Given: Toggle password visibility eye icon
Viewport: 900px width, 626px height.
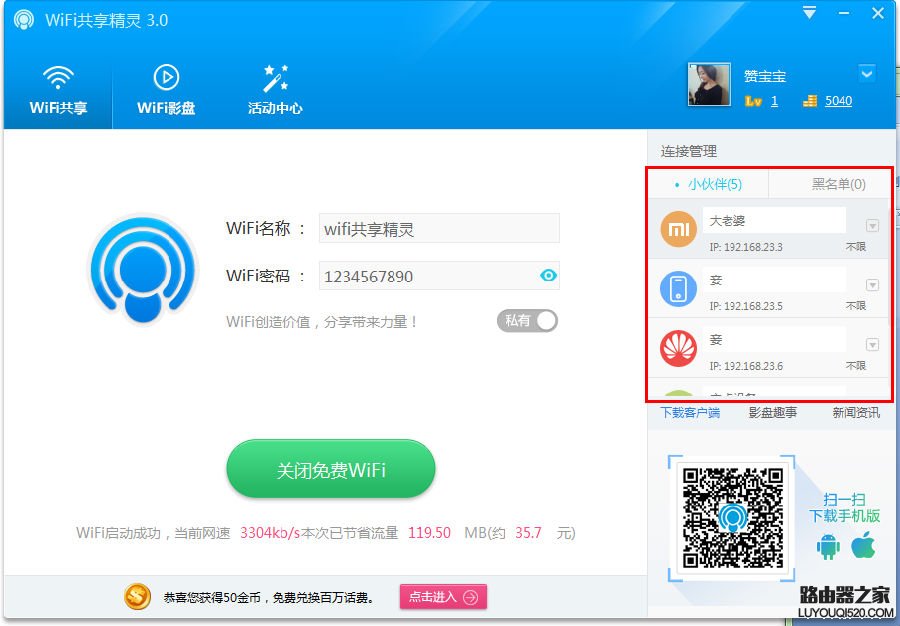Looking at the screenshot, I should 548,275.
